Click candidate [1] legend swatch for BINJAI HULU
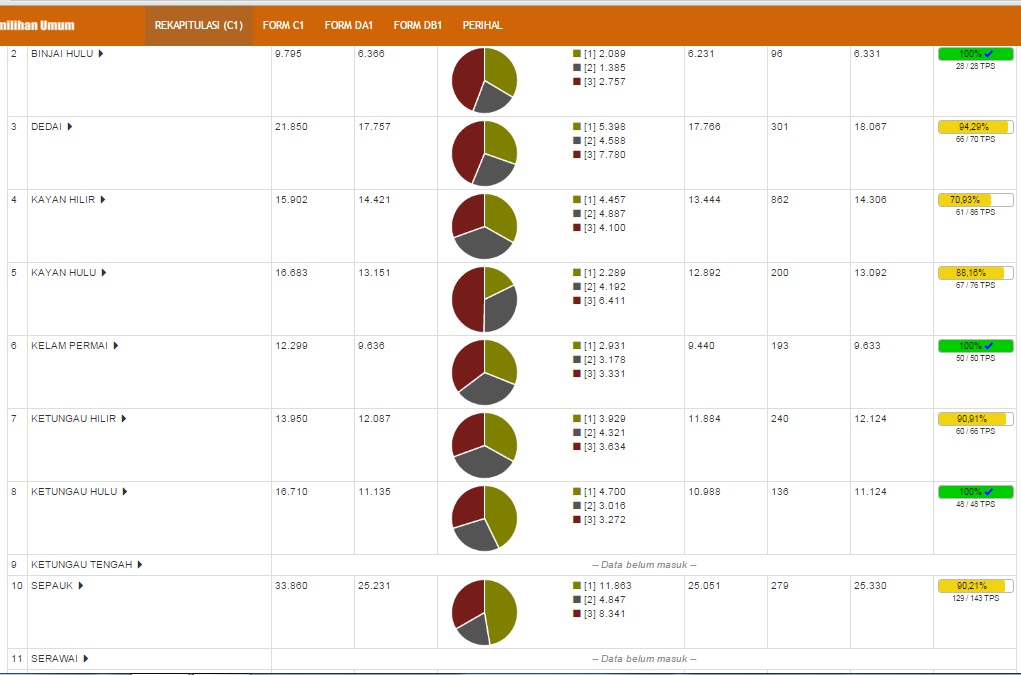 click(x=577, y=54)
